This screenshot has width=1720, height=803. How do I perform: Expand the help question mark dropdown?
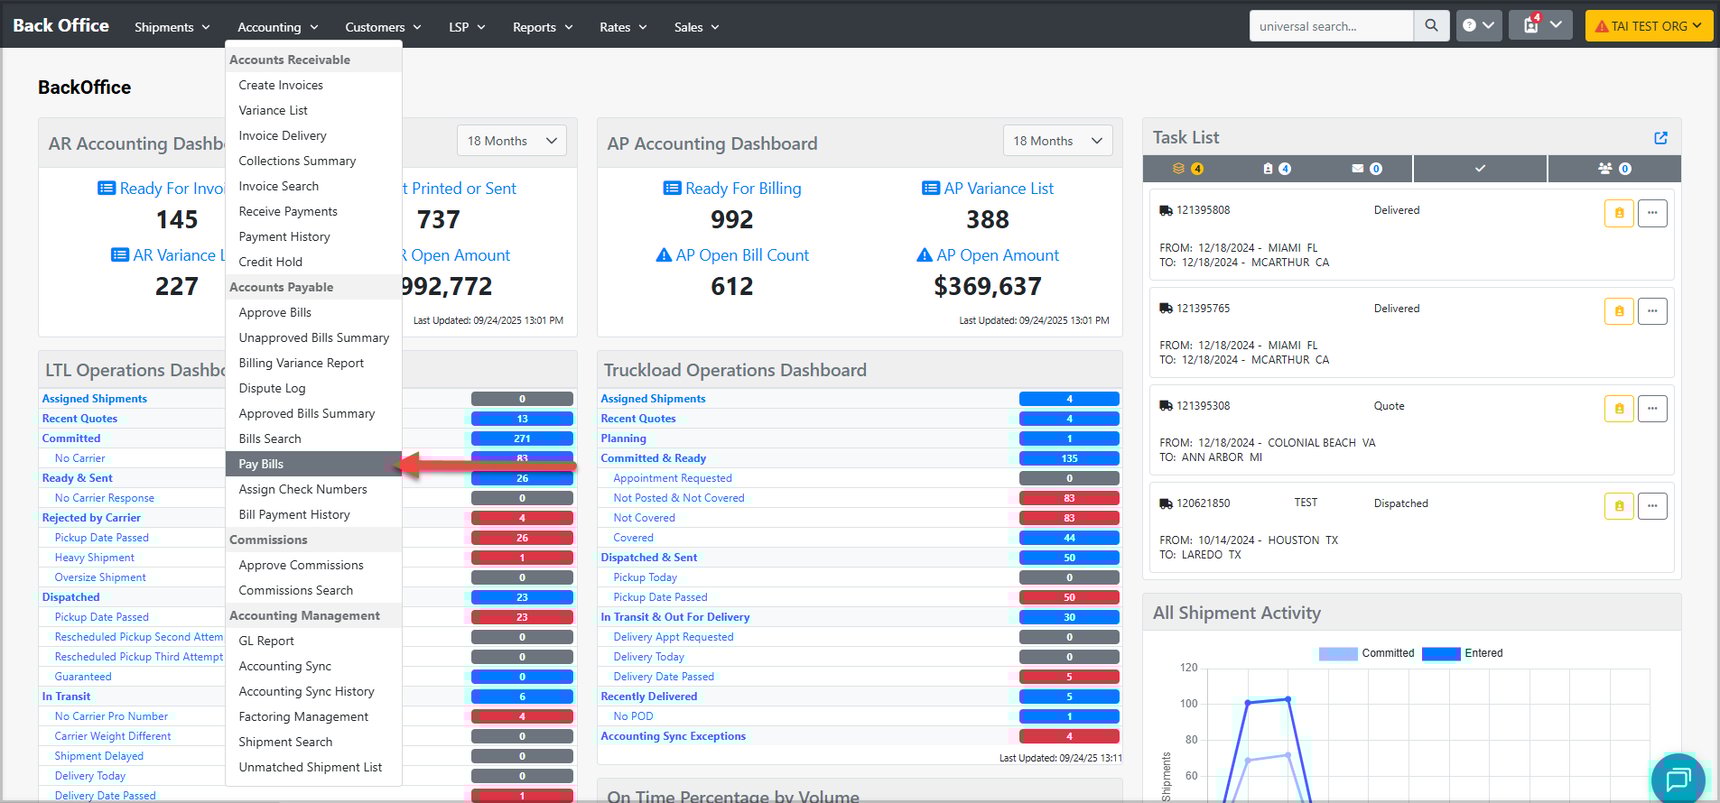point(1478,26)
